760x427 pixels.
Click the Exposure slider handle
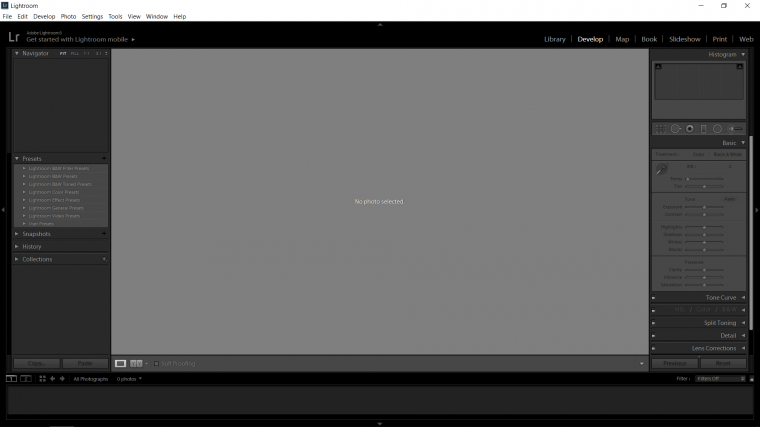pos(704,207)
